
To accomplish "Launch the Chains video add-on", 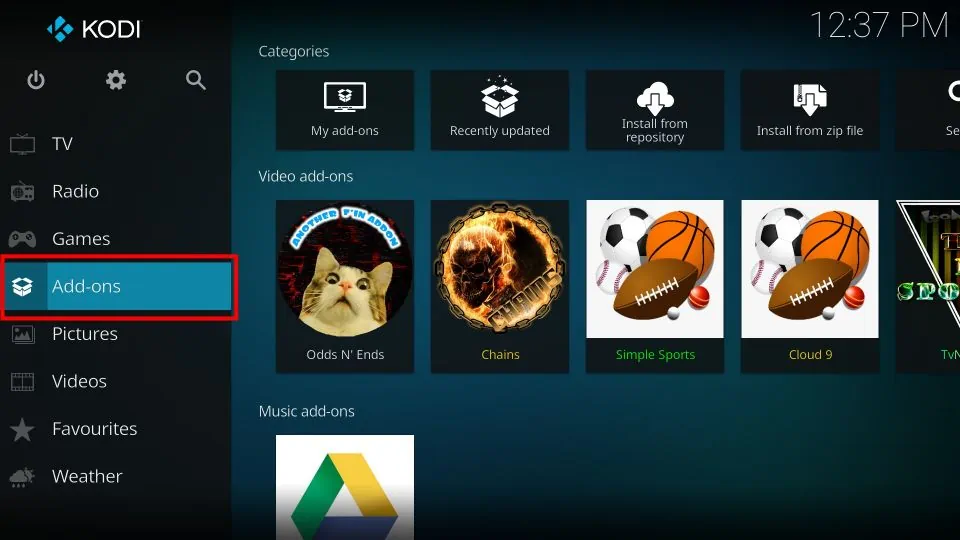I will [x=500, y=287].
